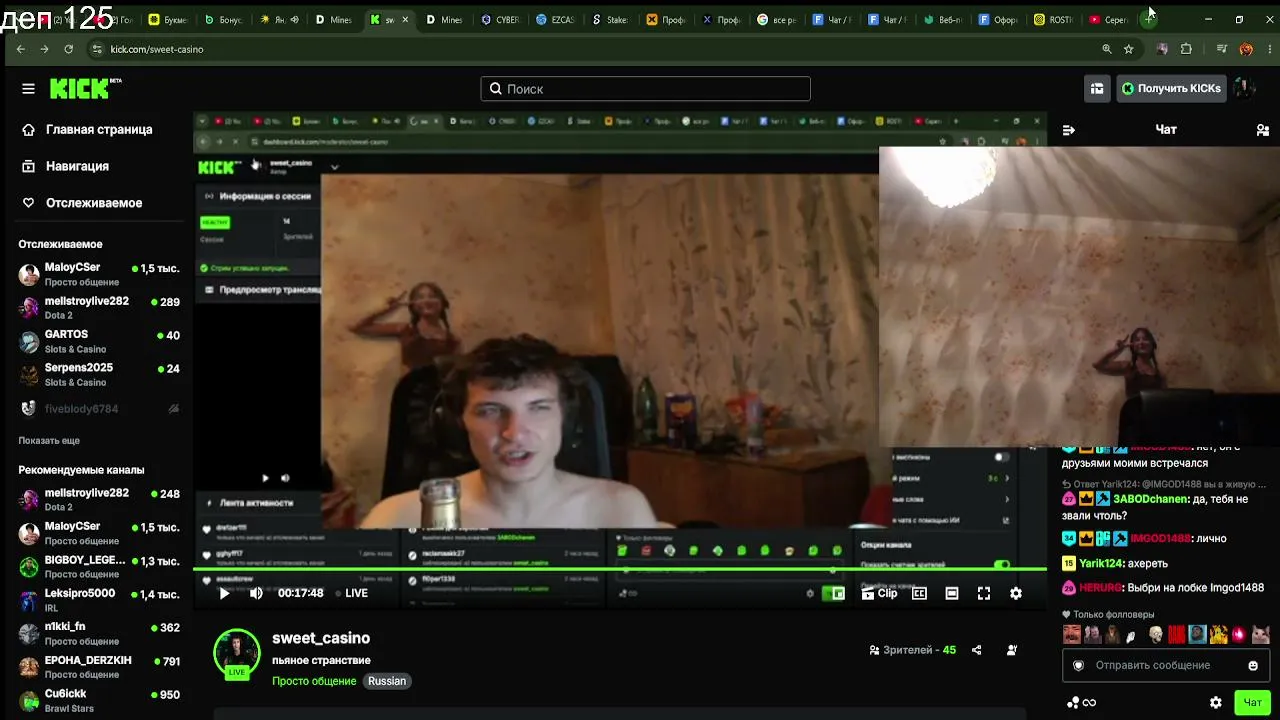1280x720 pixels.
Task: Open the Просто общение category link
Action: click(314, 681)
